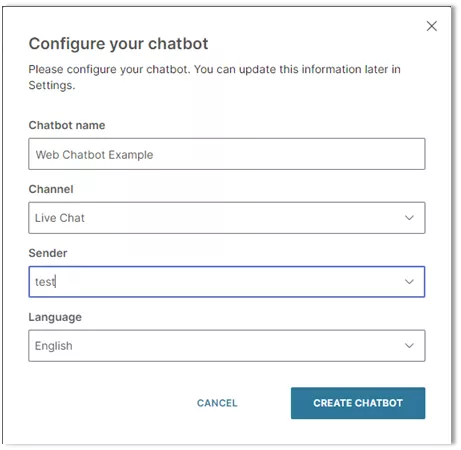Expand the Language dropdown set to English
This screenshot has width=461, height=450.
227,346
